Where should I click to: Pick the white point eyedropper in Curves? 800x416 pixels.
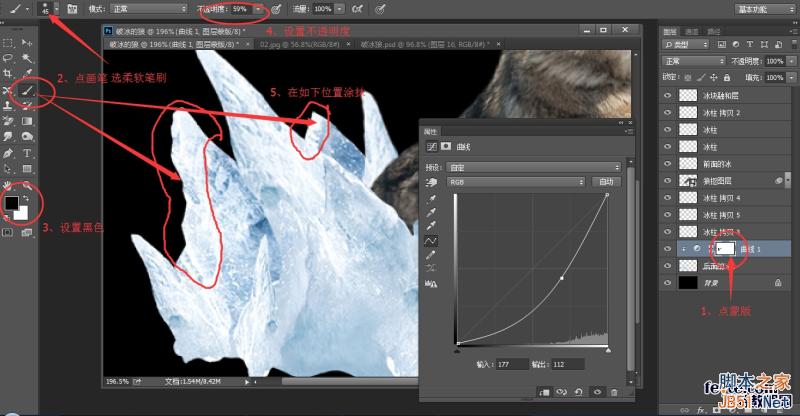click(431, 225)
